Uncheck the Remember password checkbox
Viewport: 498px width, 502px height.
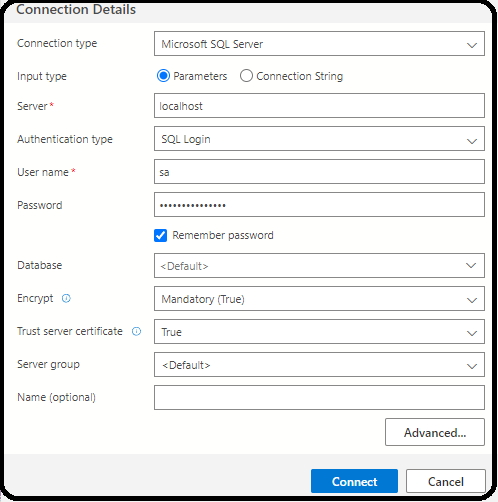click(x=160, y=235)
